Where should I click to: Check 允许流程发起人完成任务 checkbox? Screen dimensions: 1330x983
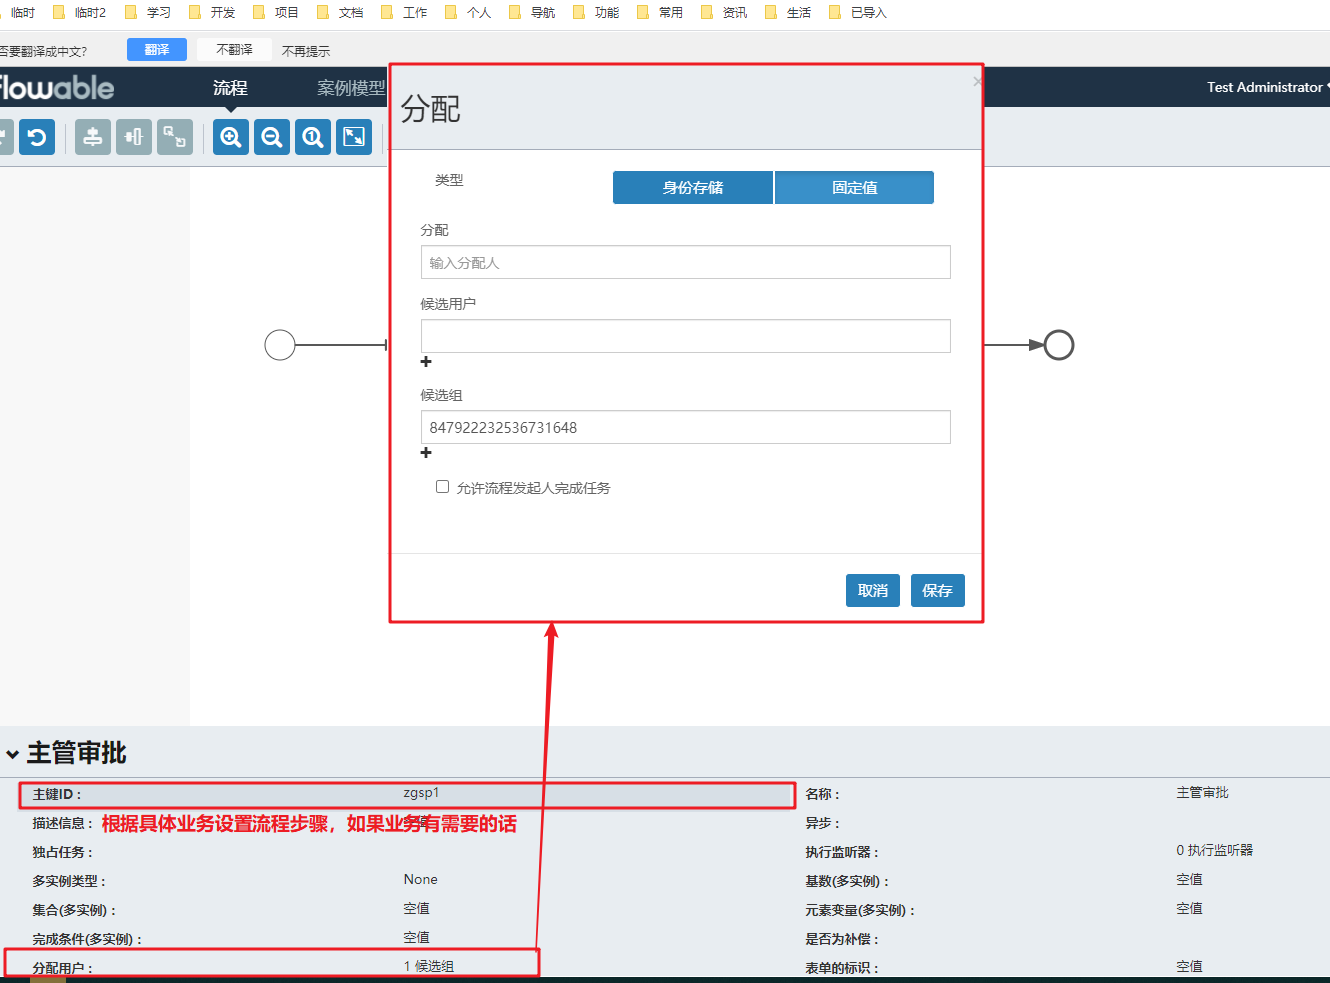pos(442,487)
